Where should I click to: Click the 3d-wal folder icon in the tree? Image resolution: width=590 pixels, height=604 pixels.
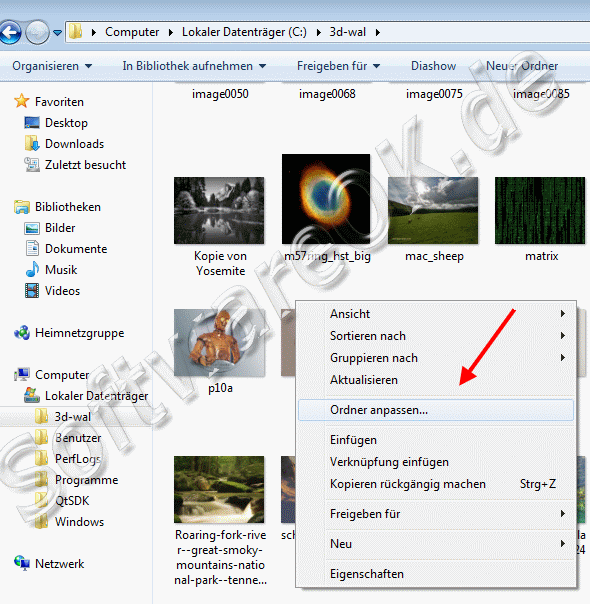point(41,416)
